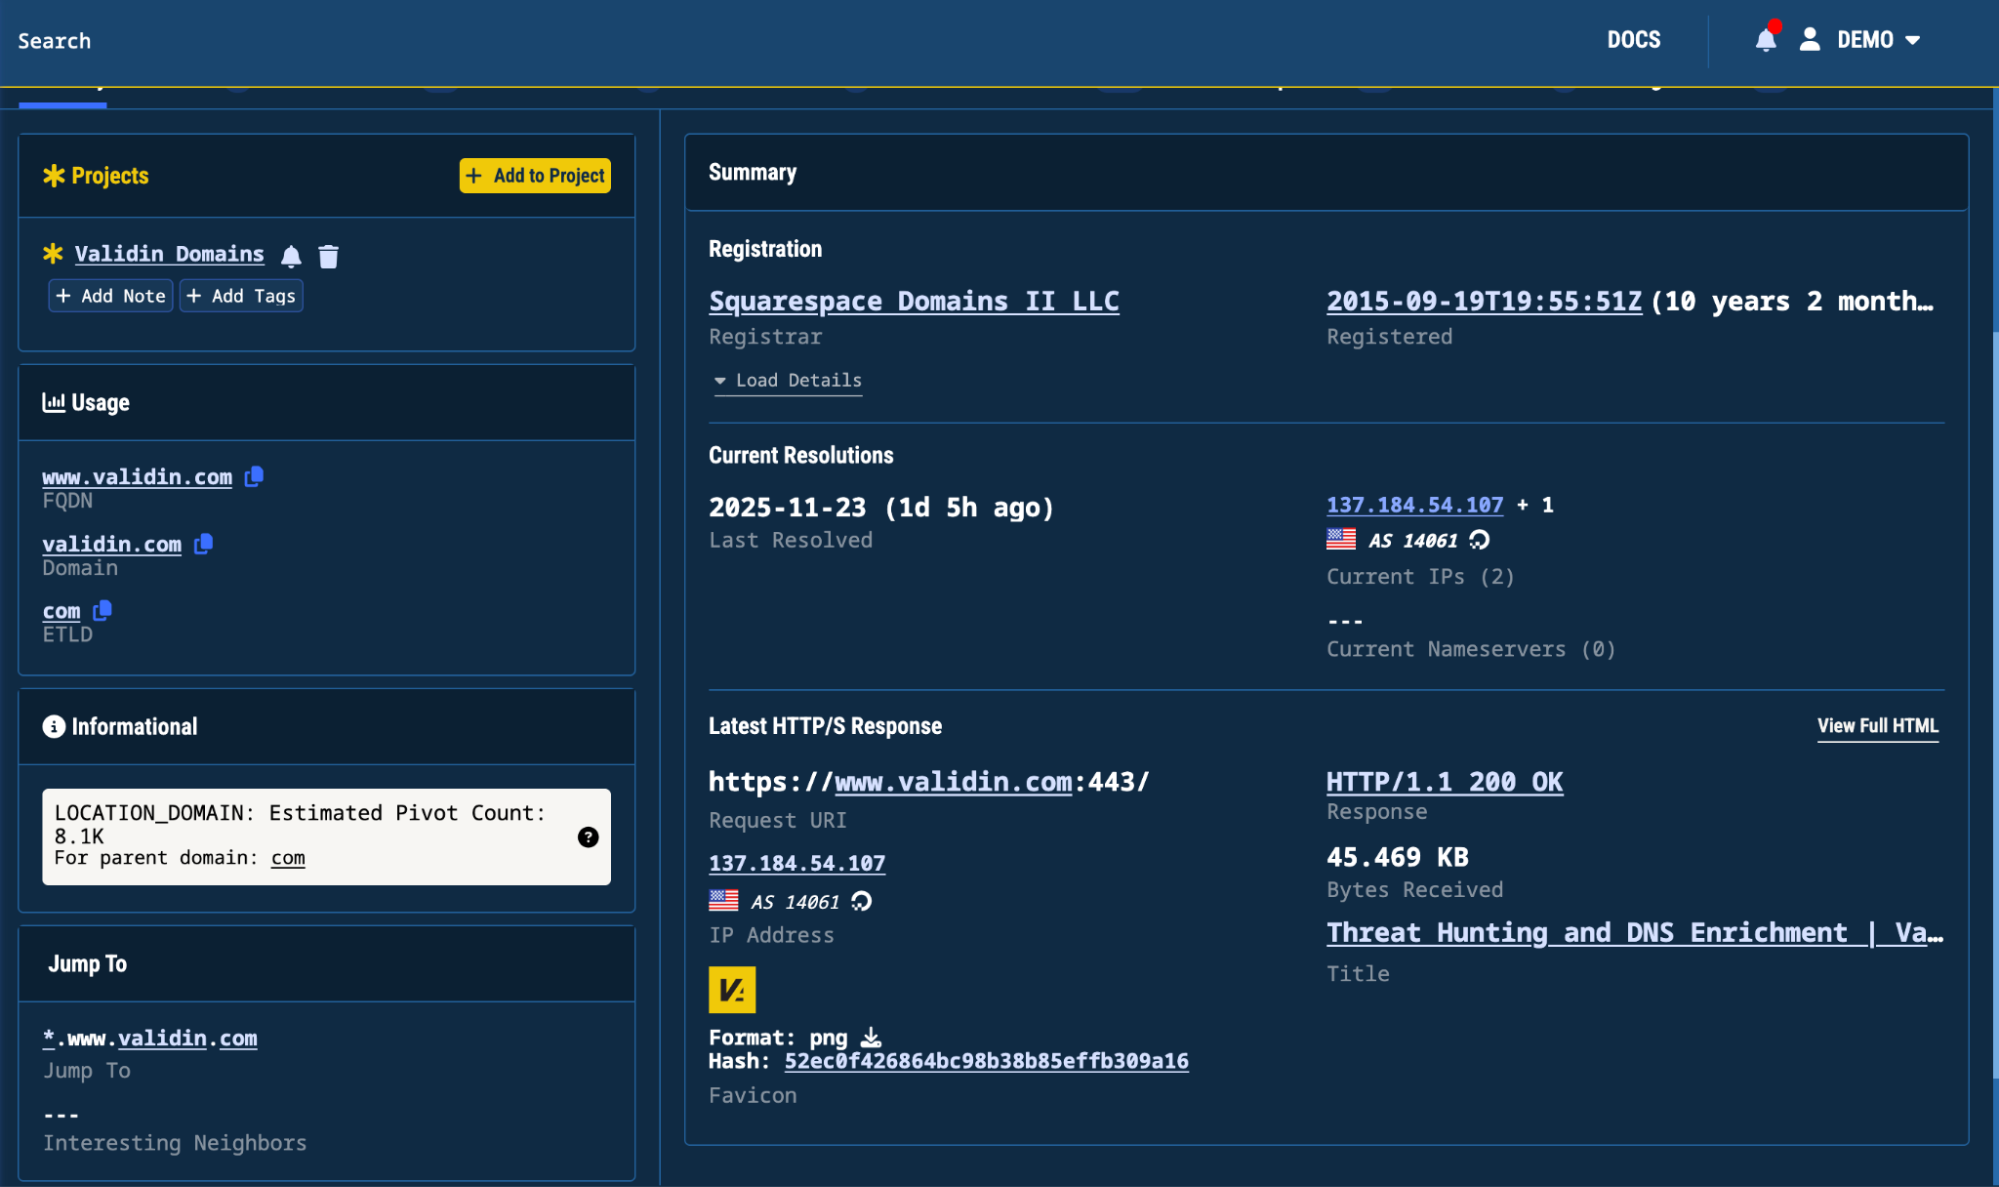The height and width of the screenshot is (1187, 1999).
Task: Visit the Squarespace Domains II LLC registrar link
Action: 913,301
